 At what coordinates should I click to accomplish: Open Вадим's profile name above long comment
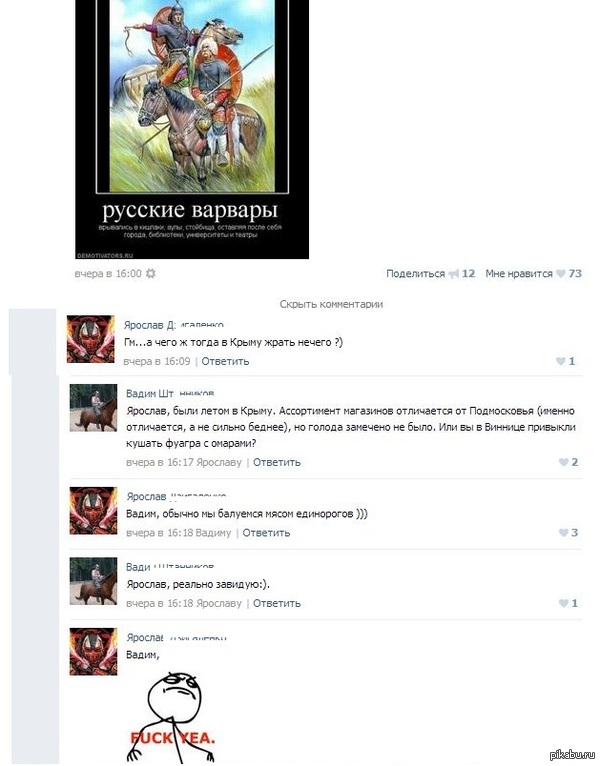pyautogui.click(x=170, y=393)
